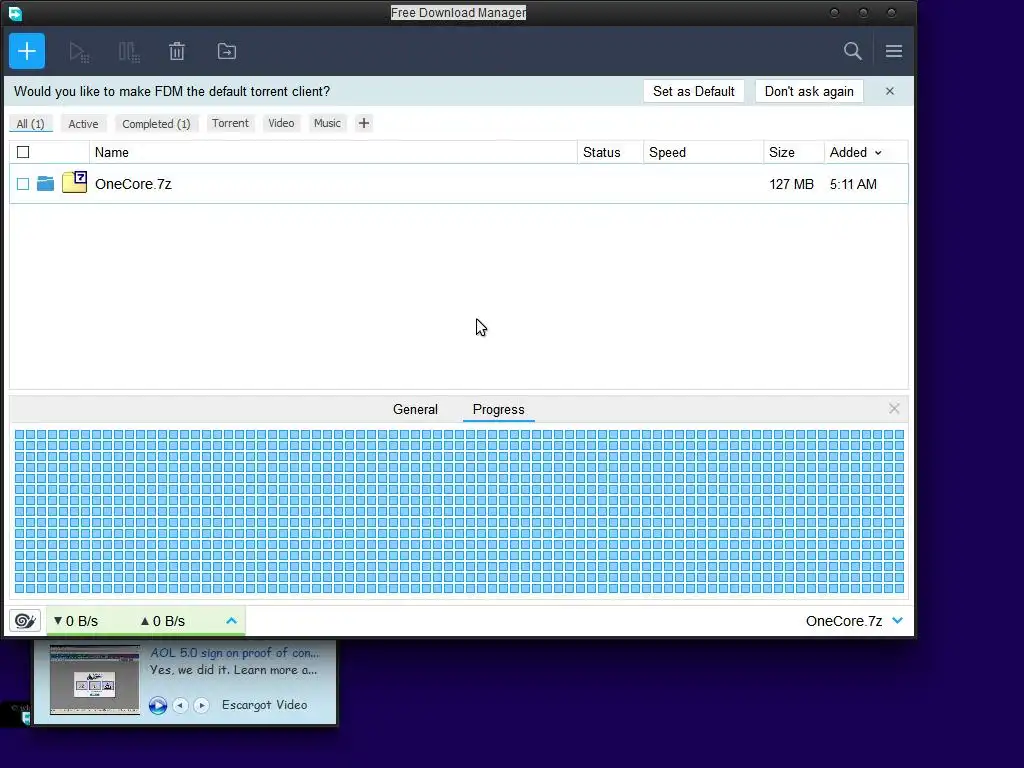Sort by Size column header
This screenshot has width=1024, height=768.
(793, 152)
